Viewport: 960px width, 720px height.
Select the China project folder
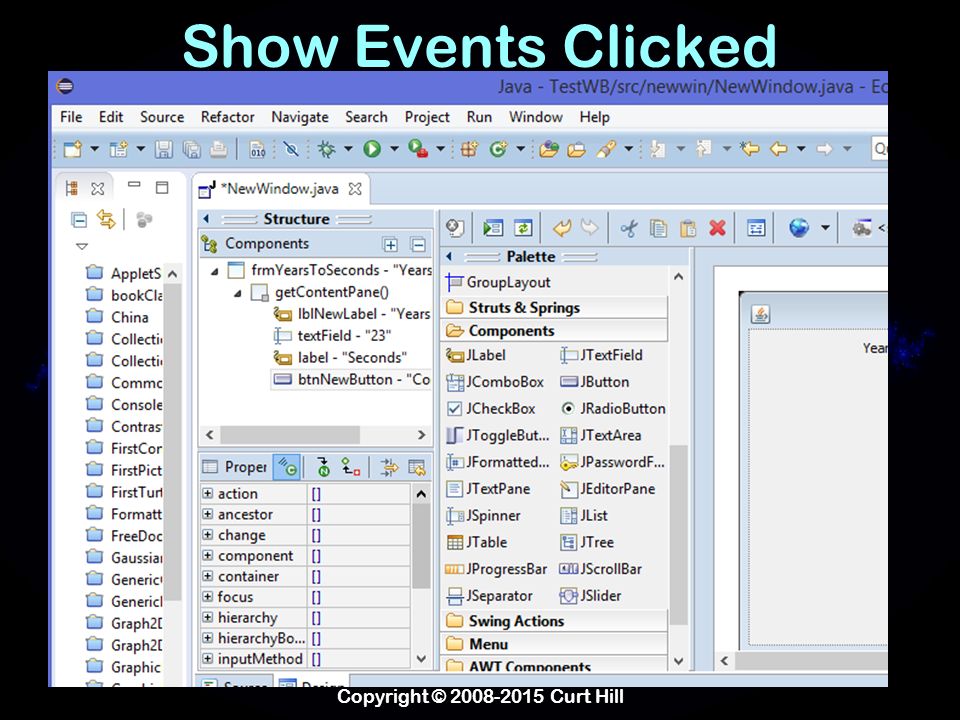click(118, 317)
